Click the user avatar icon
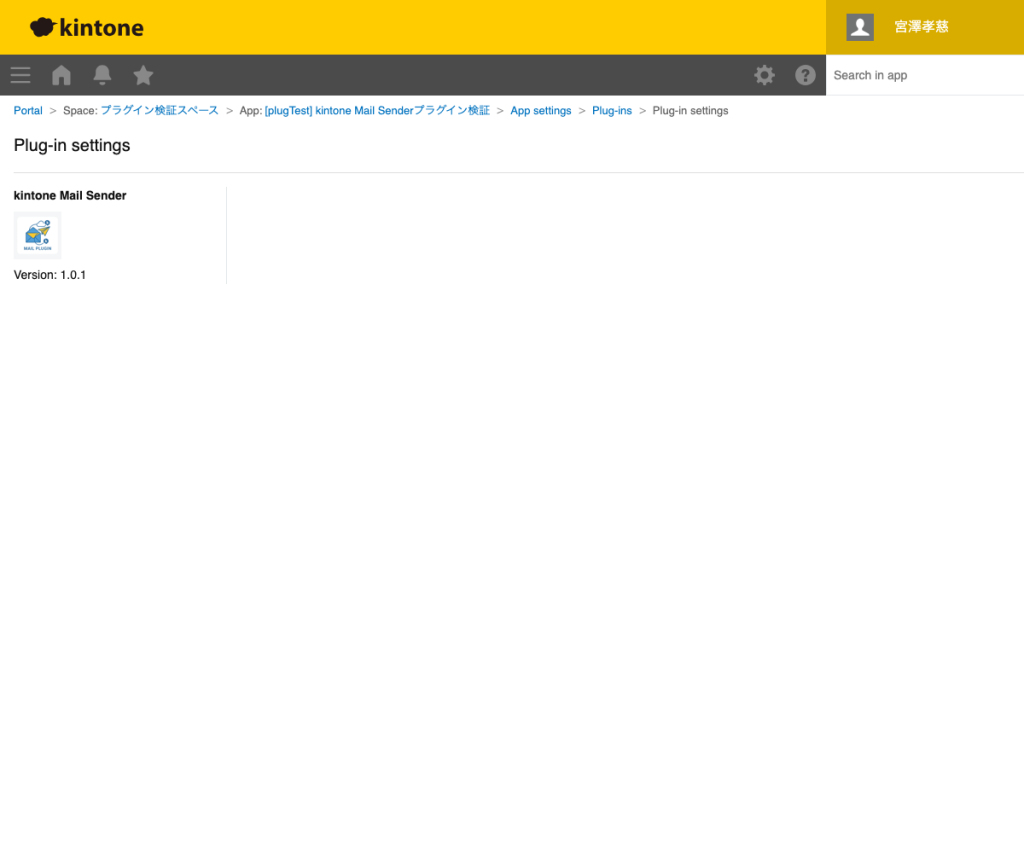1024x853 pixels. pos(859,27)
